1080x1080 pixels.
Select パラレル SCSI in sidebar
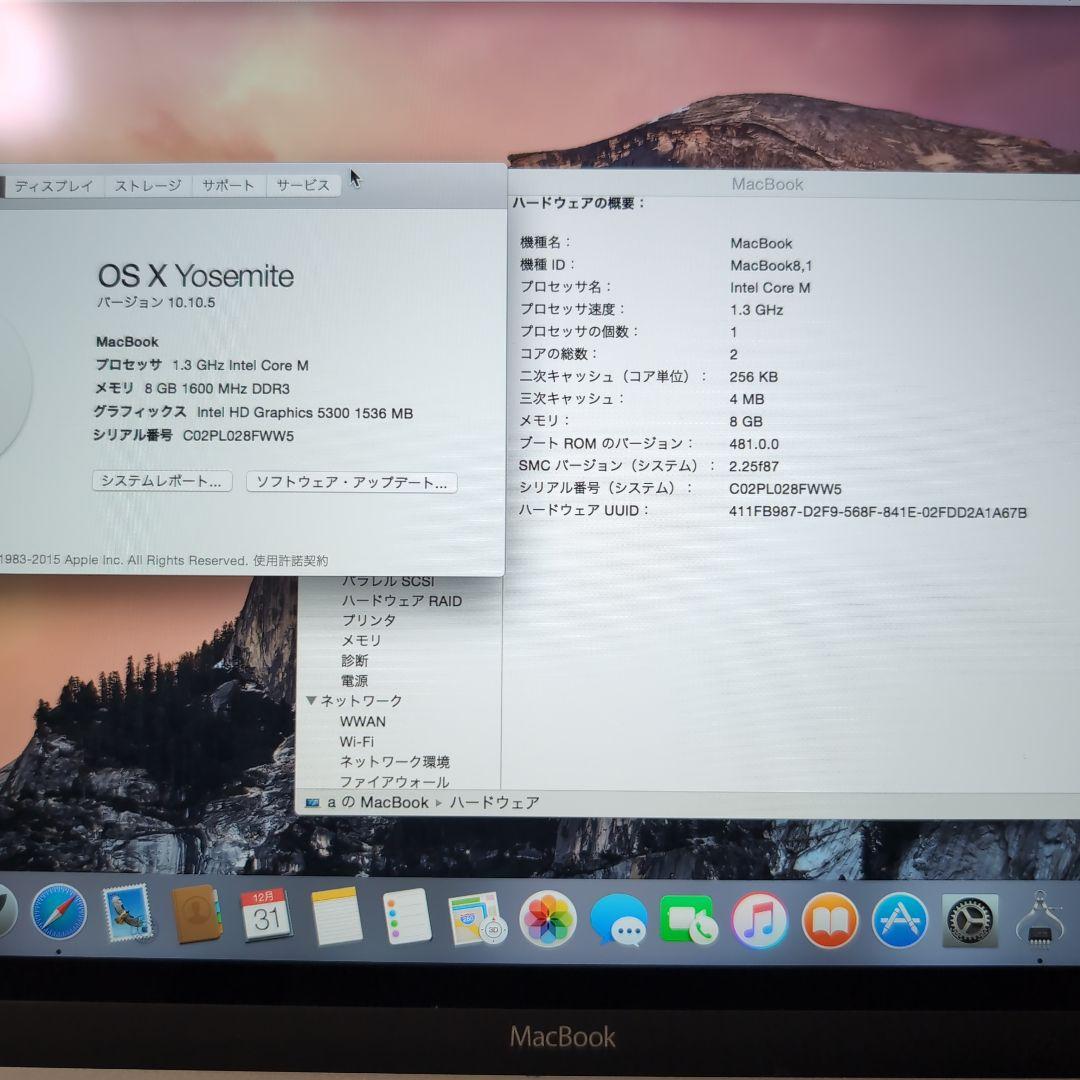click(388, 581)
